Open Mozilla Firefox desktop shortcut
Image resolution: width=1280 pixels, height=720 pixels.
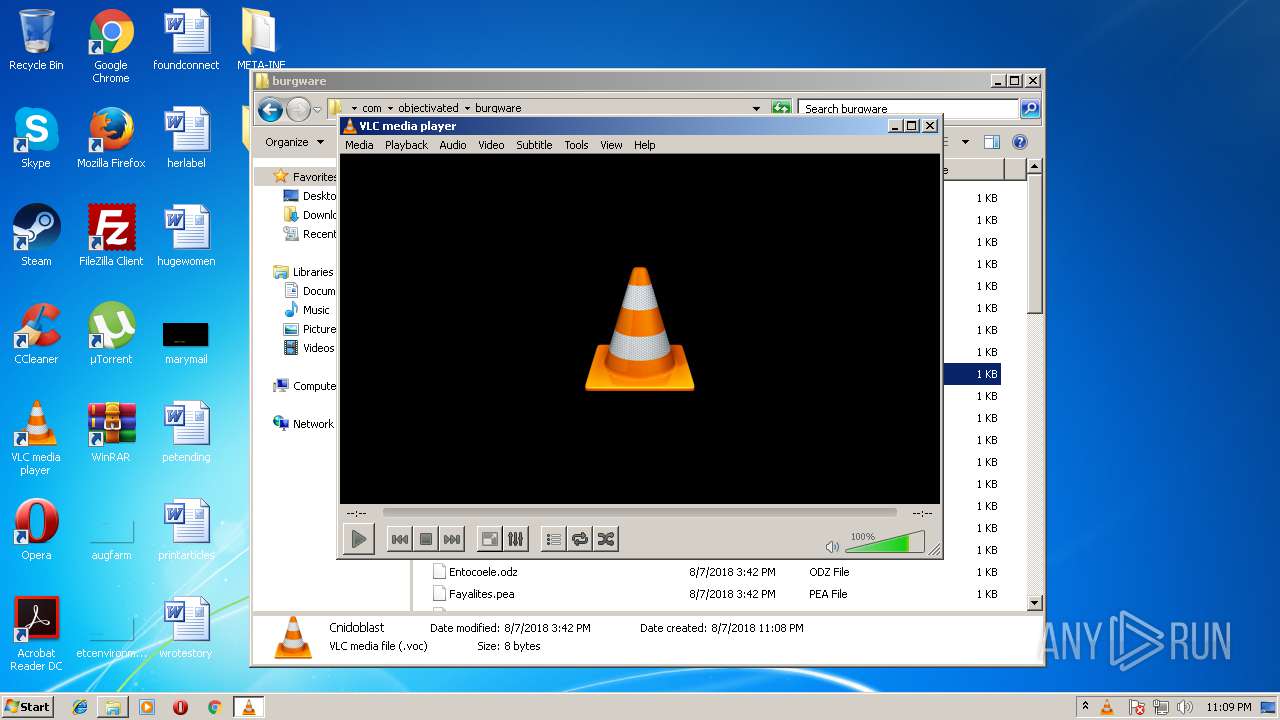[x=111, y=138]
